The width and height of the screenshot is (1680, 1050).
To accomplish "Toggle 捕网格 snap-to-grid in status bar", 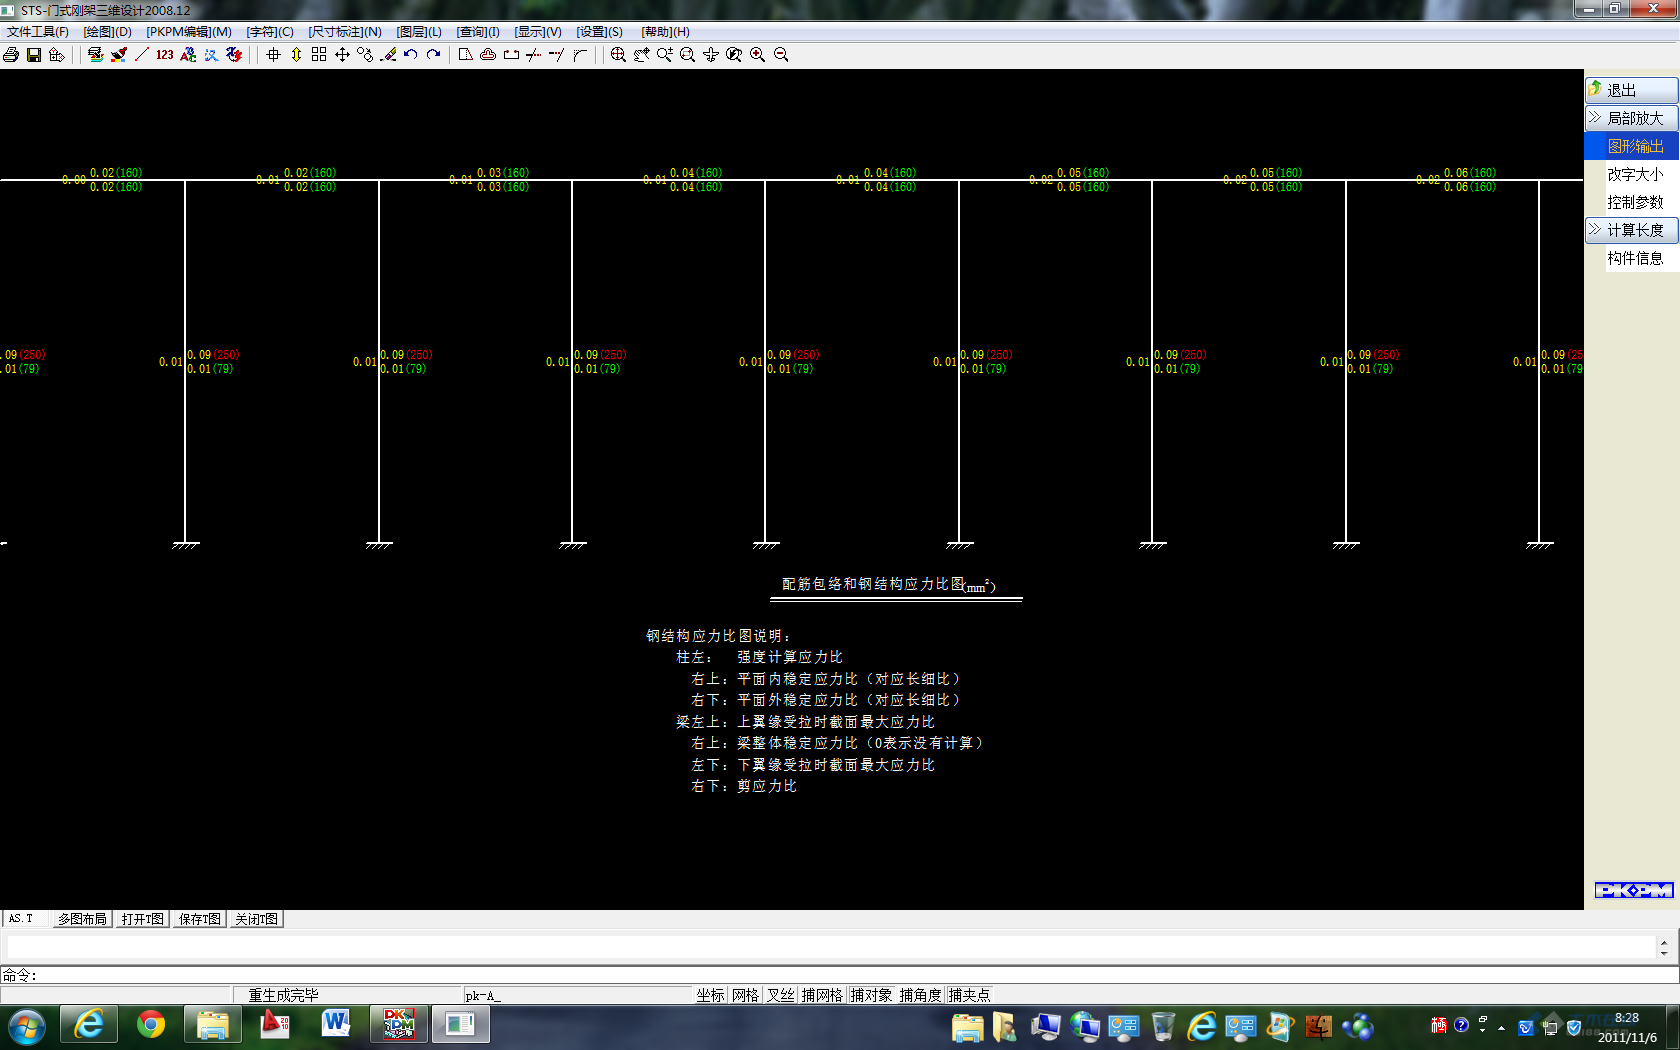I will pos(823,995).
